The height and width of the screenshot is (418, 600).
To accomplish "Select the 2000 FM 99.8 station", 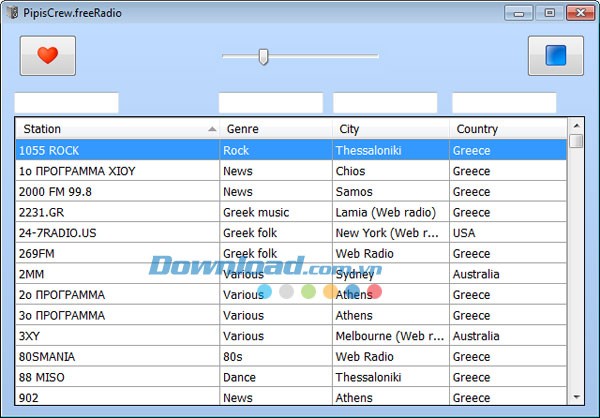I will (x=117, y=191).
